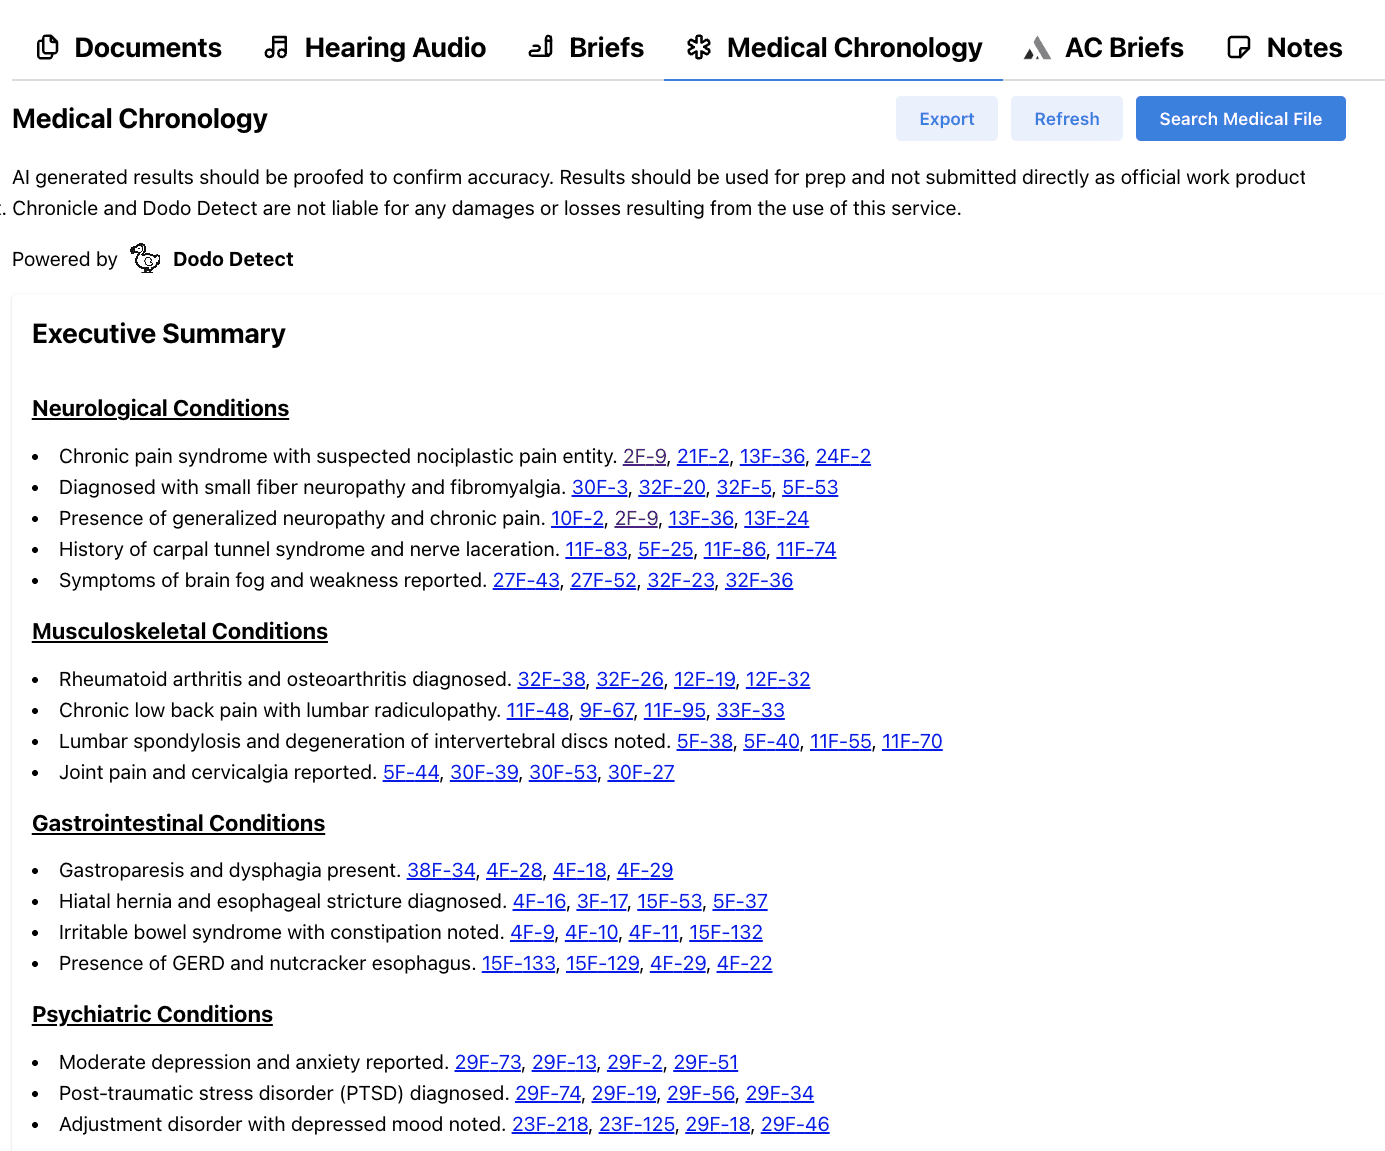1385x1151 pixels.
Task: Click the Refresh button
Action: [1066, 118]
